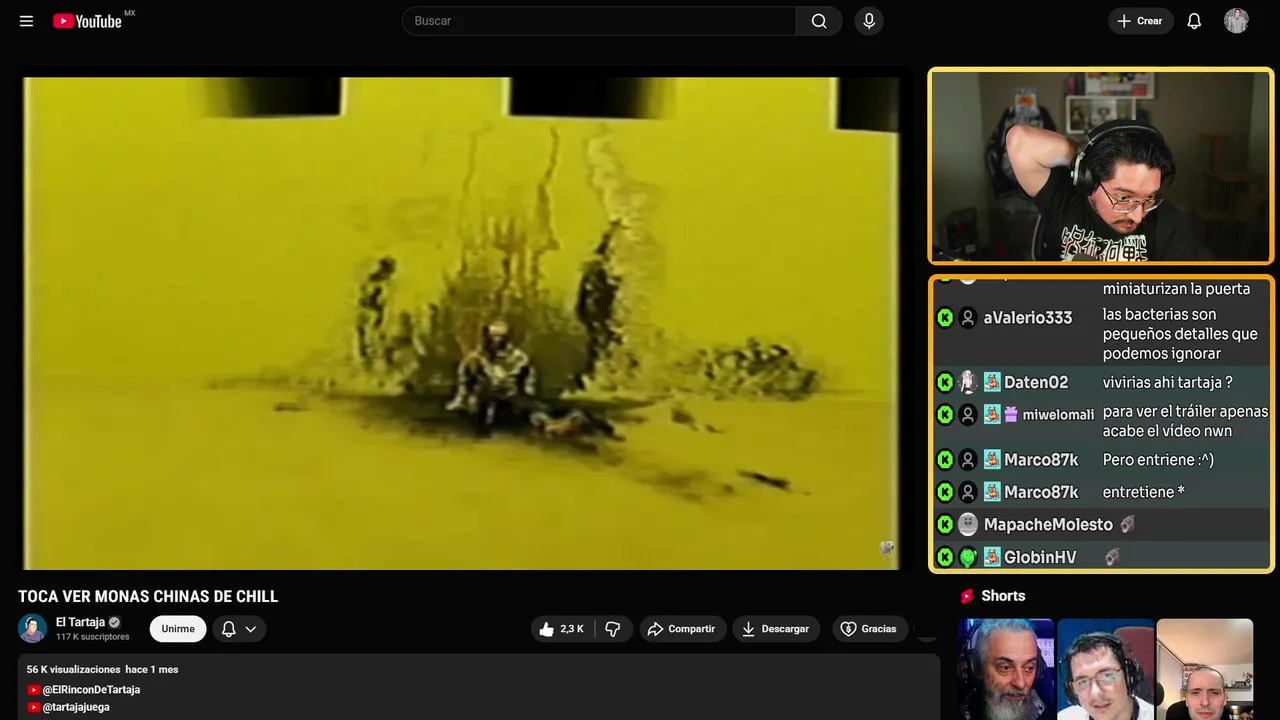Start voice search with microphone icon
This screenshot has width=1280, height=720.
[868, 21]
